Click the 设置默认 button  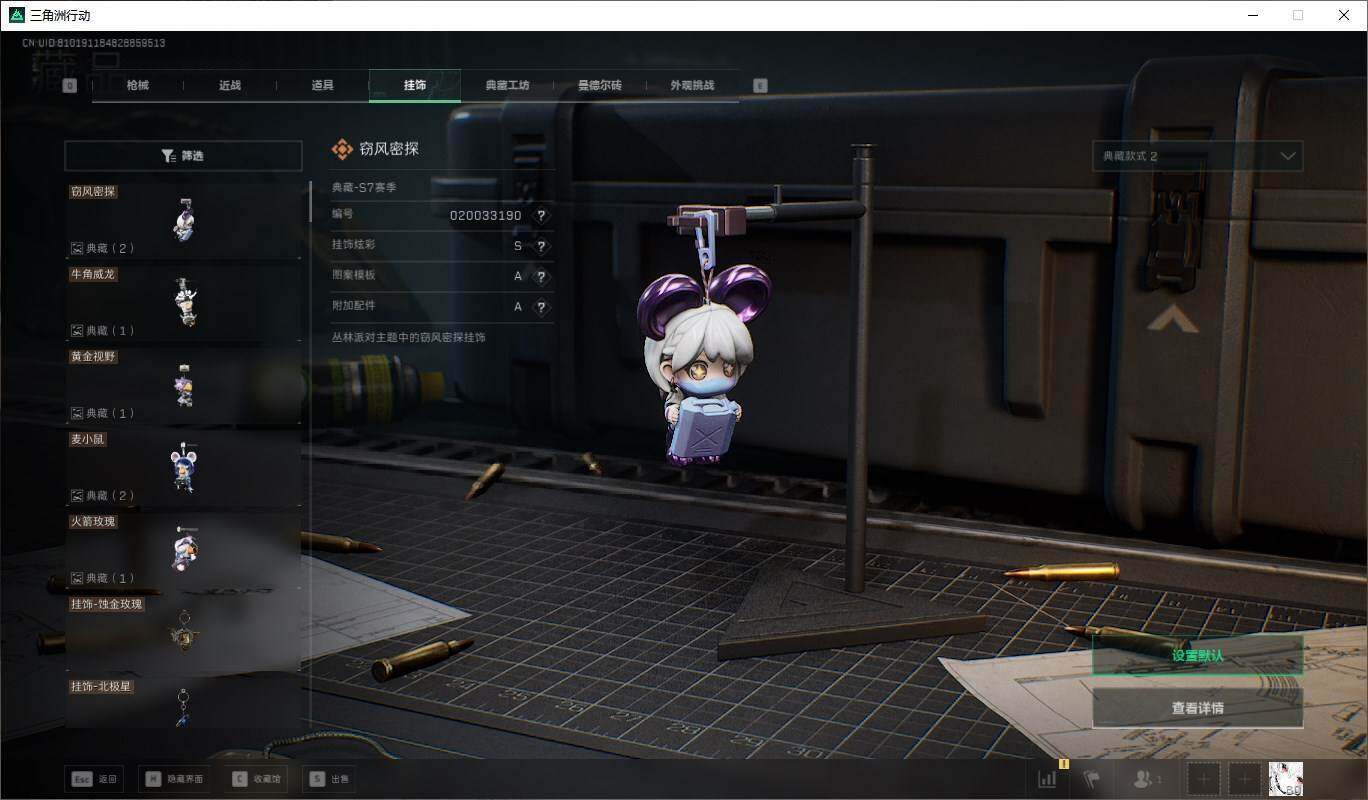coord(1197,656)
